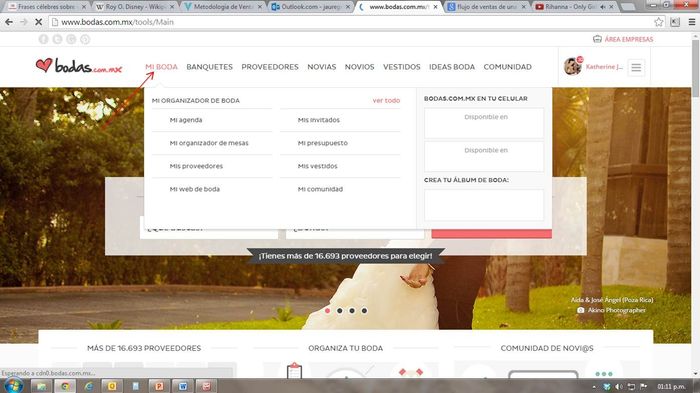The image size is (700, 393).
Task: Switch to the Outlook.com tab
Action: coord(311,7)
